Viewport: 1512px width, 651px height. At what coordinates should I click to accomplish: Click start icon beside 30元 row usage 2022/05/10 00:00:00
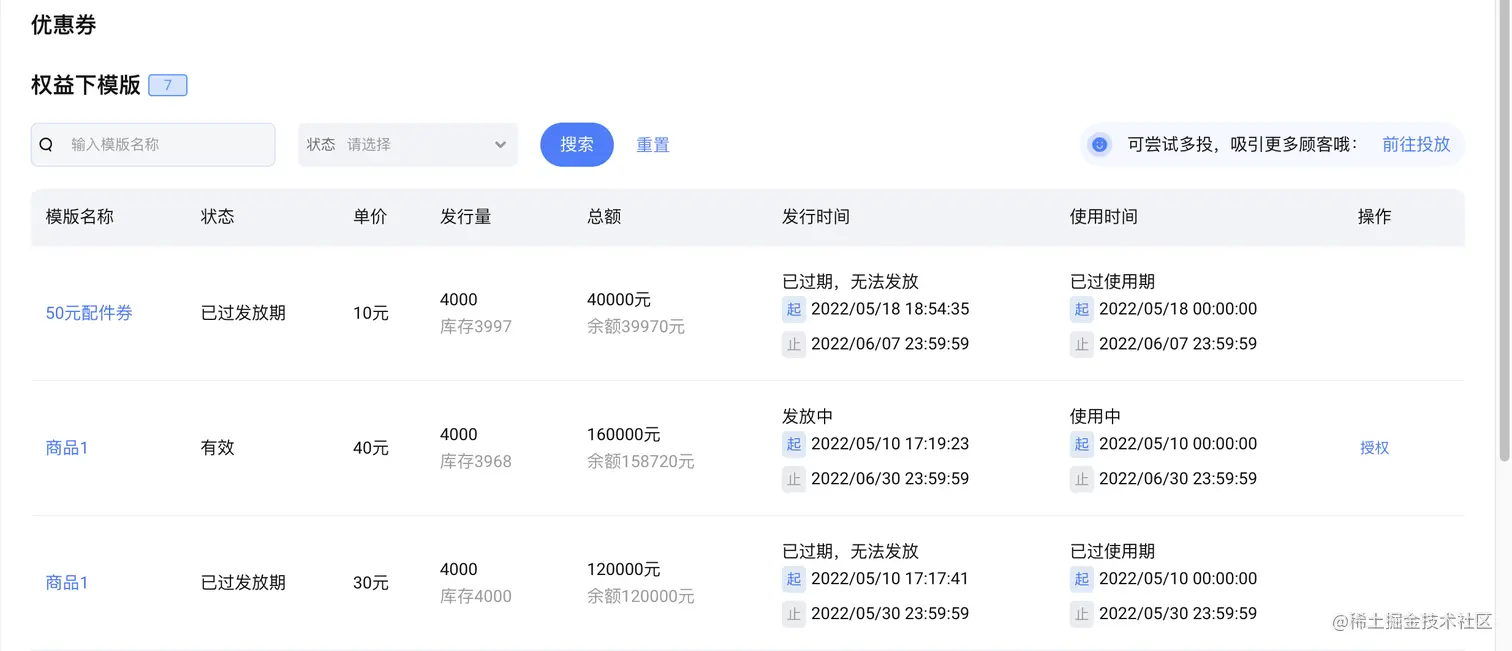[x=1082, y=579]
